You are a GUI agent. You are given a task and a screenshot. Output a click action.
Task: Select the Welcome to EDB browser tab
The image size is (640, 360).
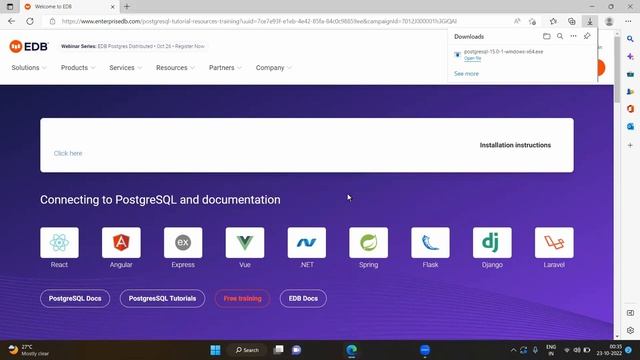pyautogui.click(x=69, y=7)
